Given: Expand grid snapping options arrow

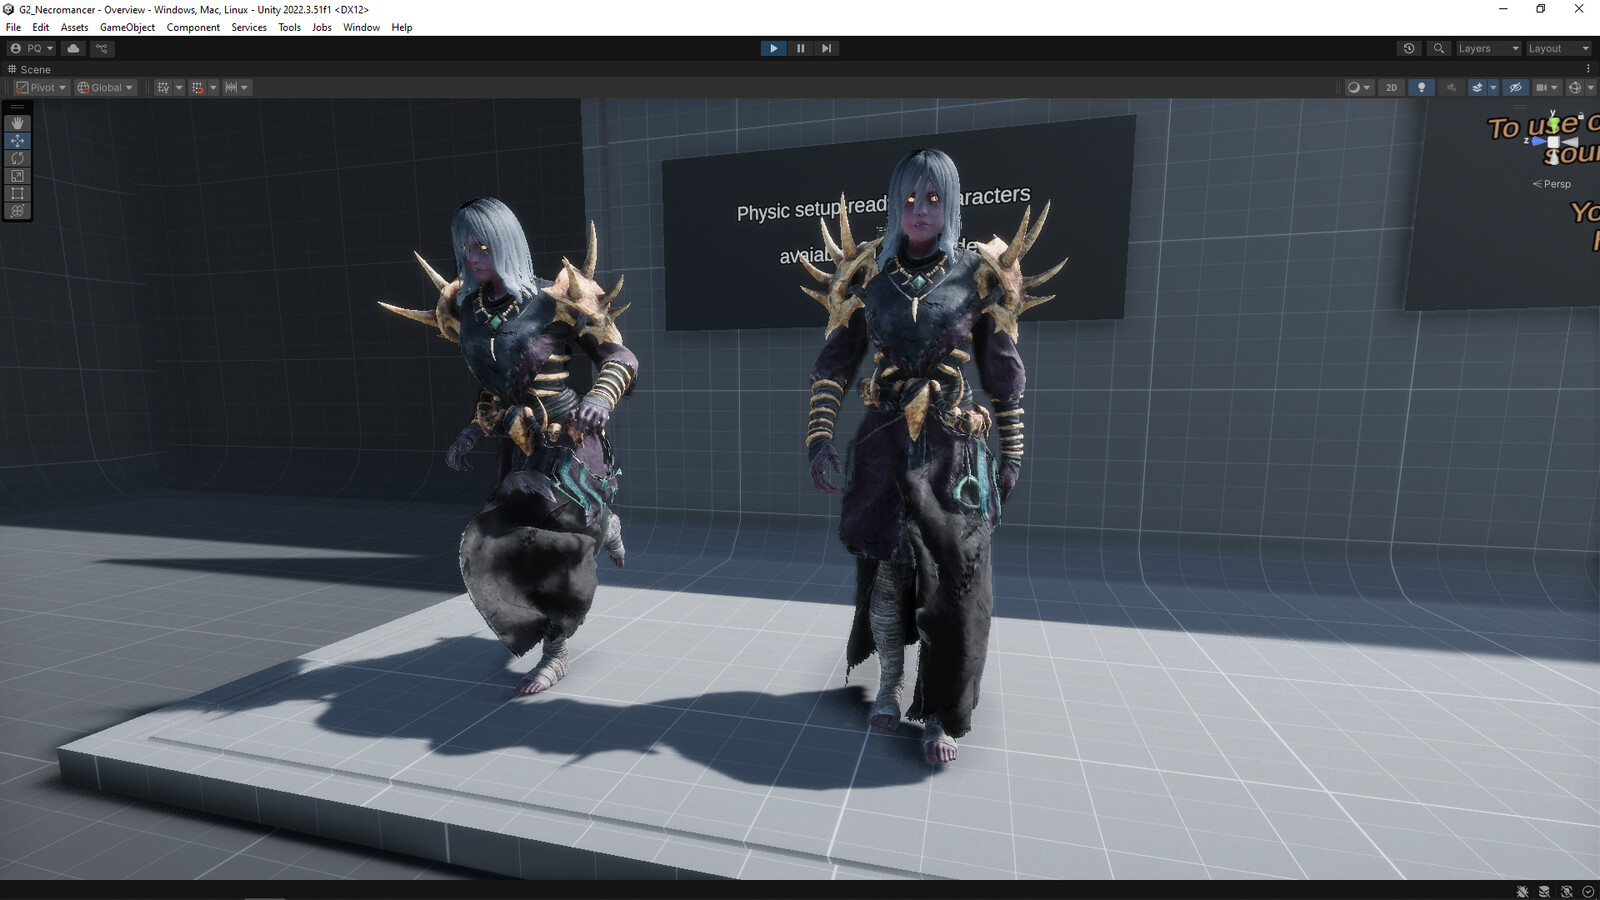Looking at the screenshot, I should pos(213,87).
